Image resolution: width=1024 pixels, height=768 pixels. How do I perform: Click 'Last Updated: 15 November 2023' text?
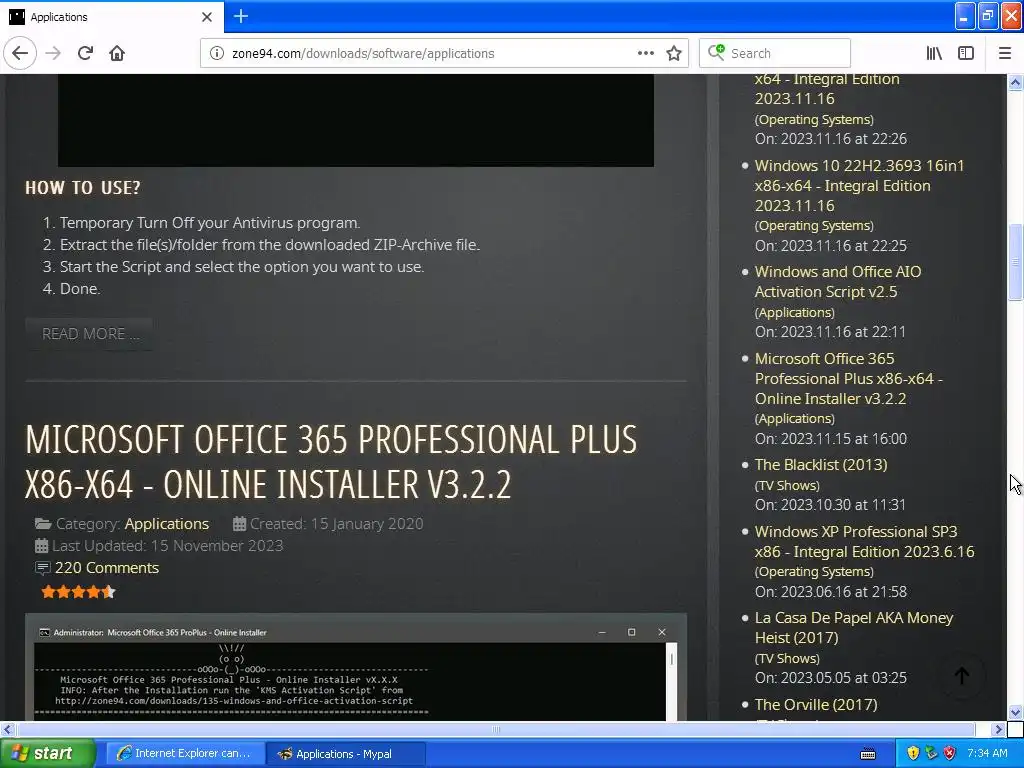tap(167, 545)
